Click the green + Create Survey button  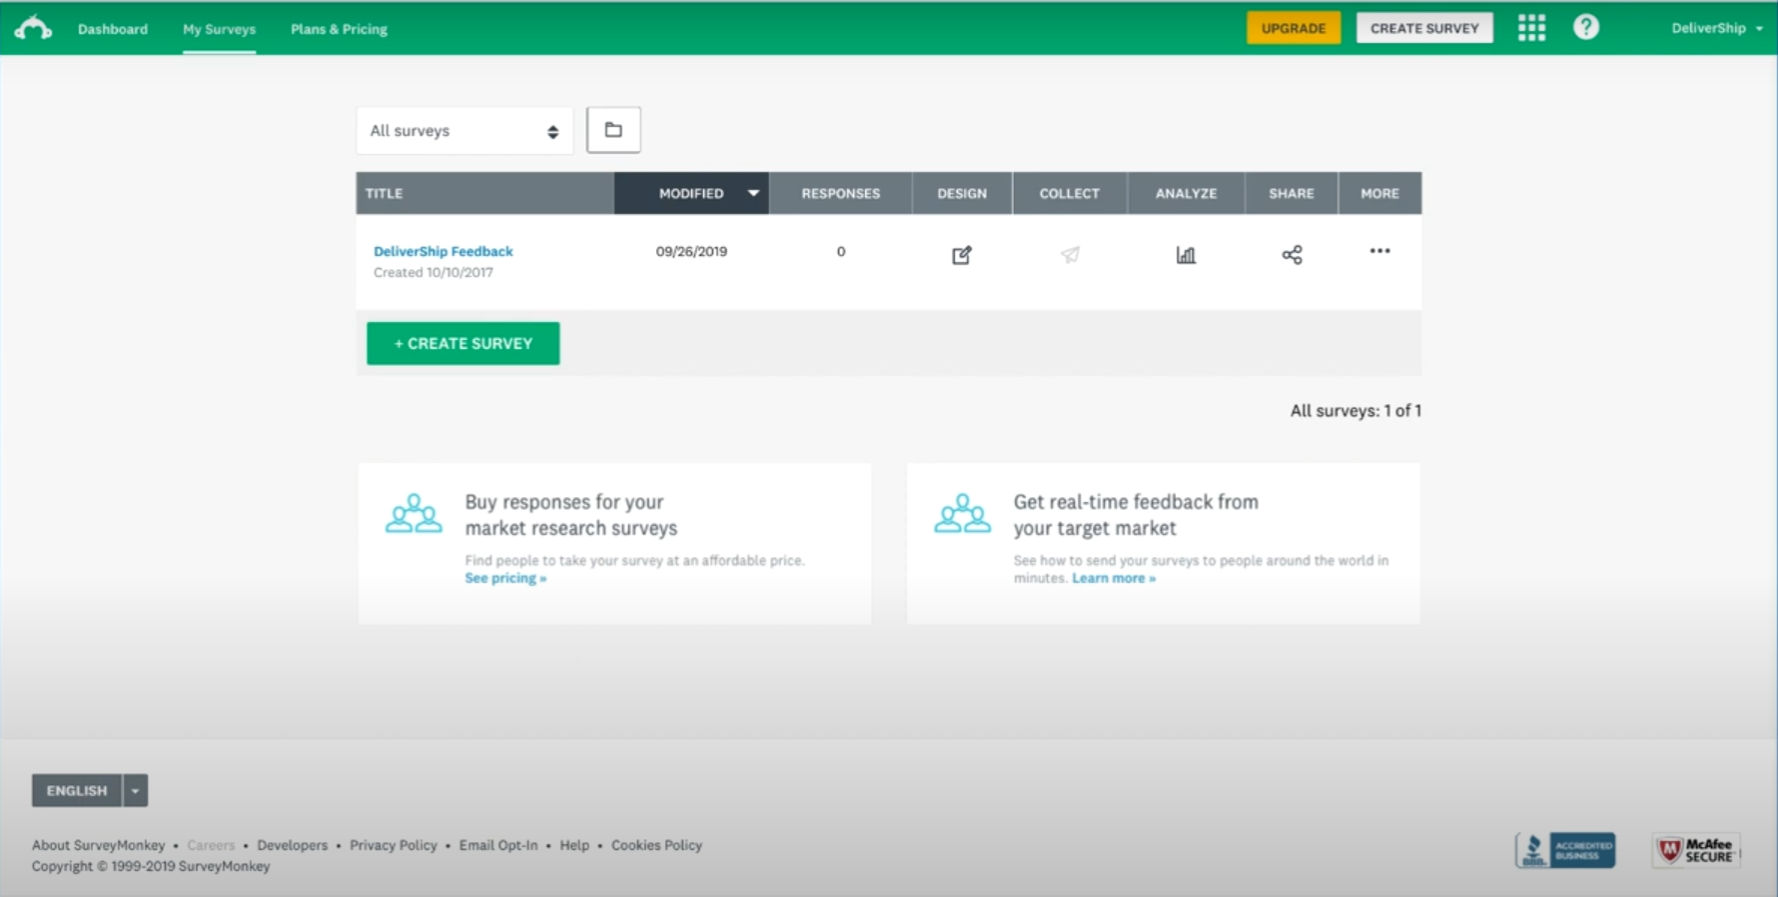(x=463, y=344)
